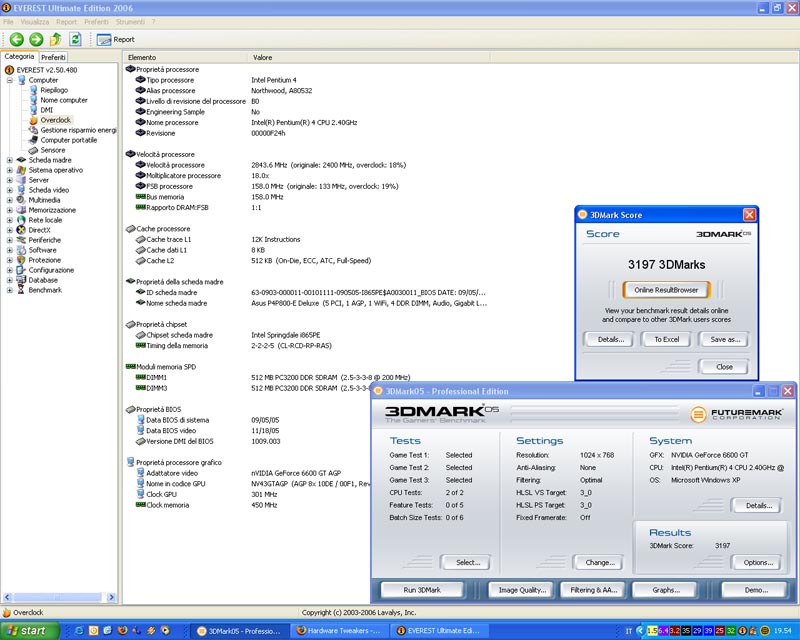Click the Server category icon
This screenshot has height=640, width=800.
[21, 180]
